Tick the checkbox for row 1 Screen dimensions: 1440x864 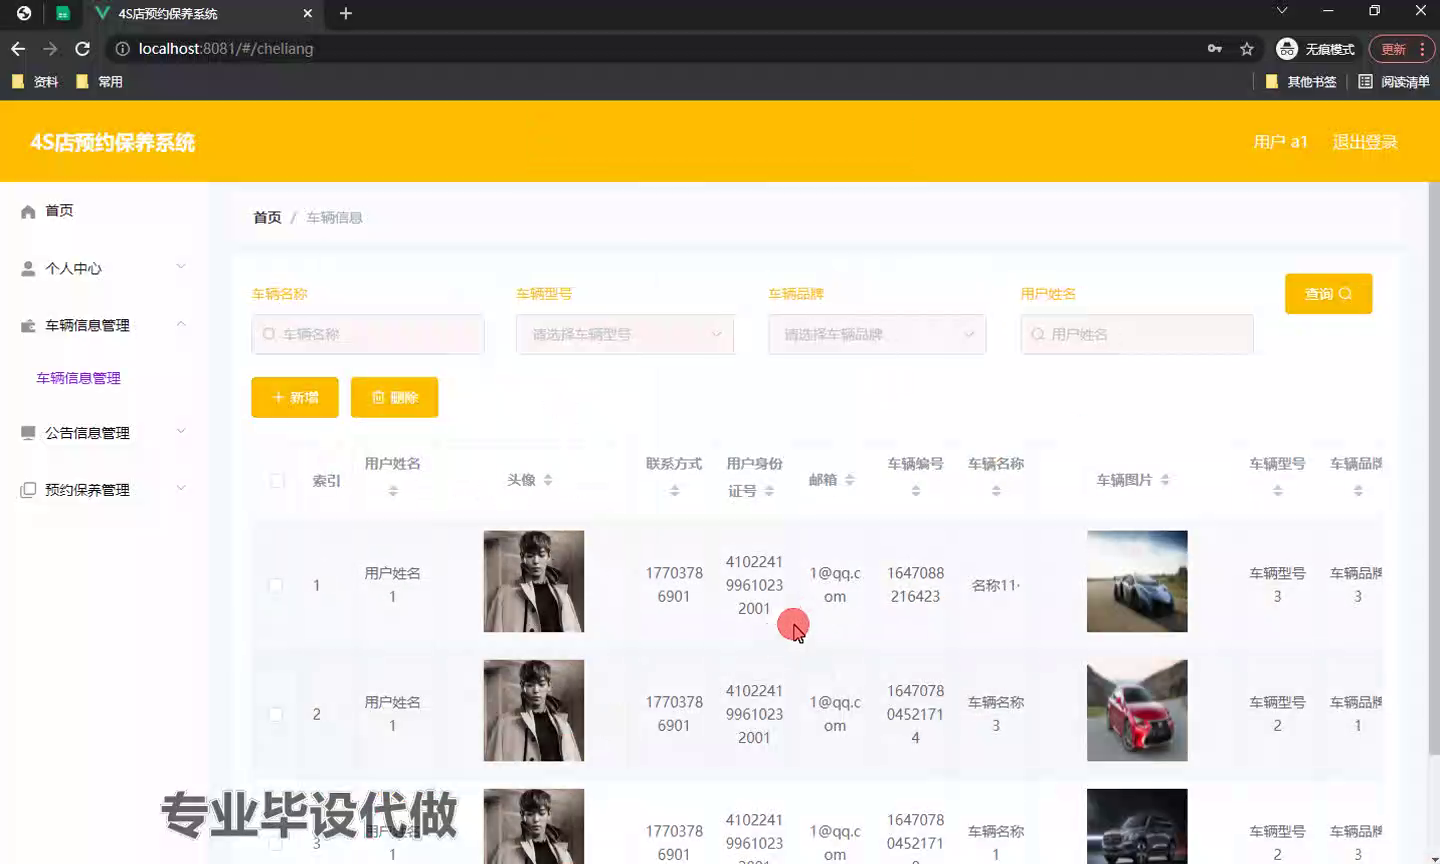coord(276,585)
